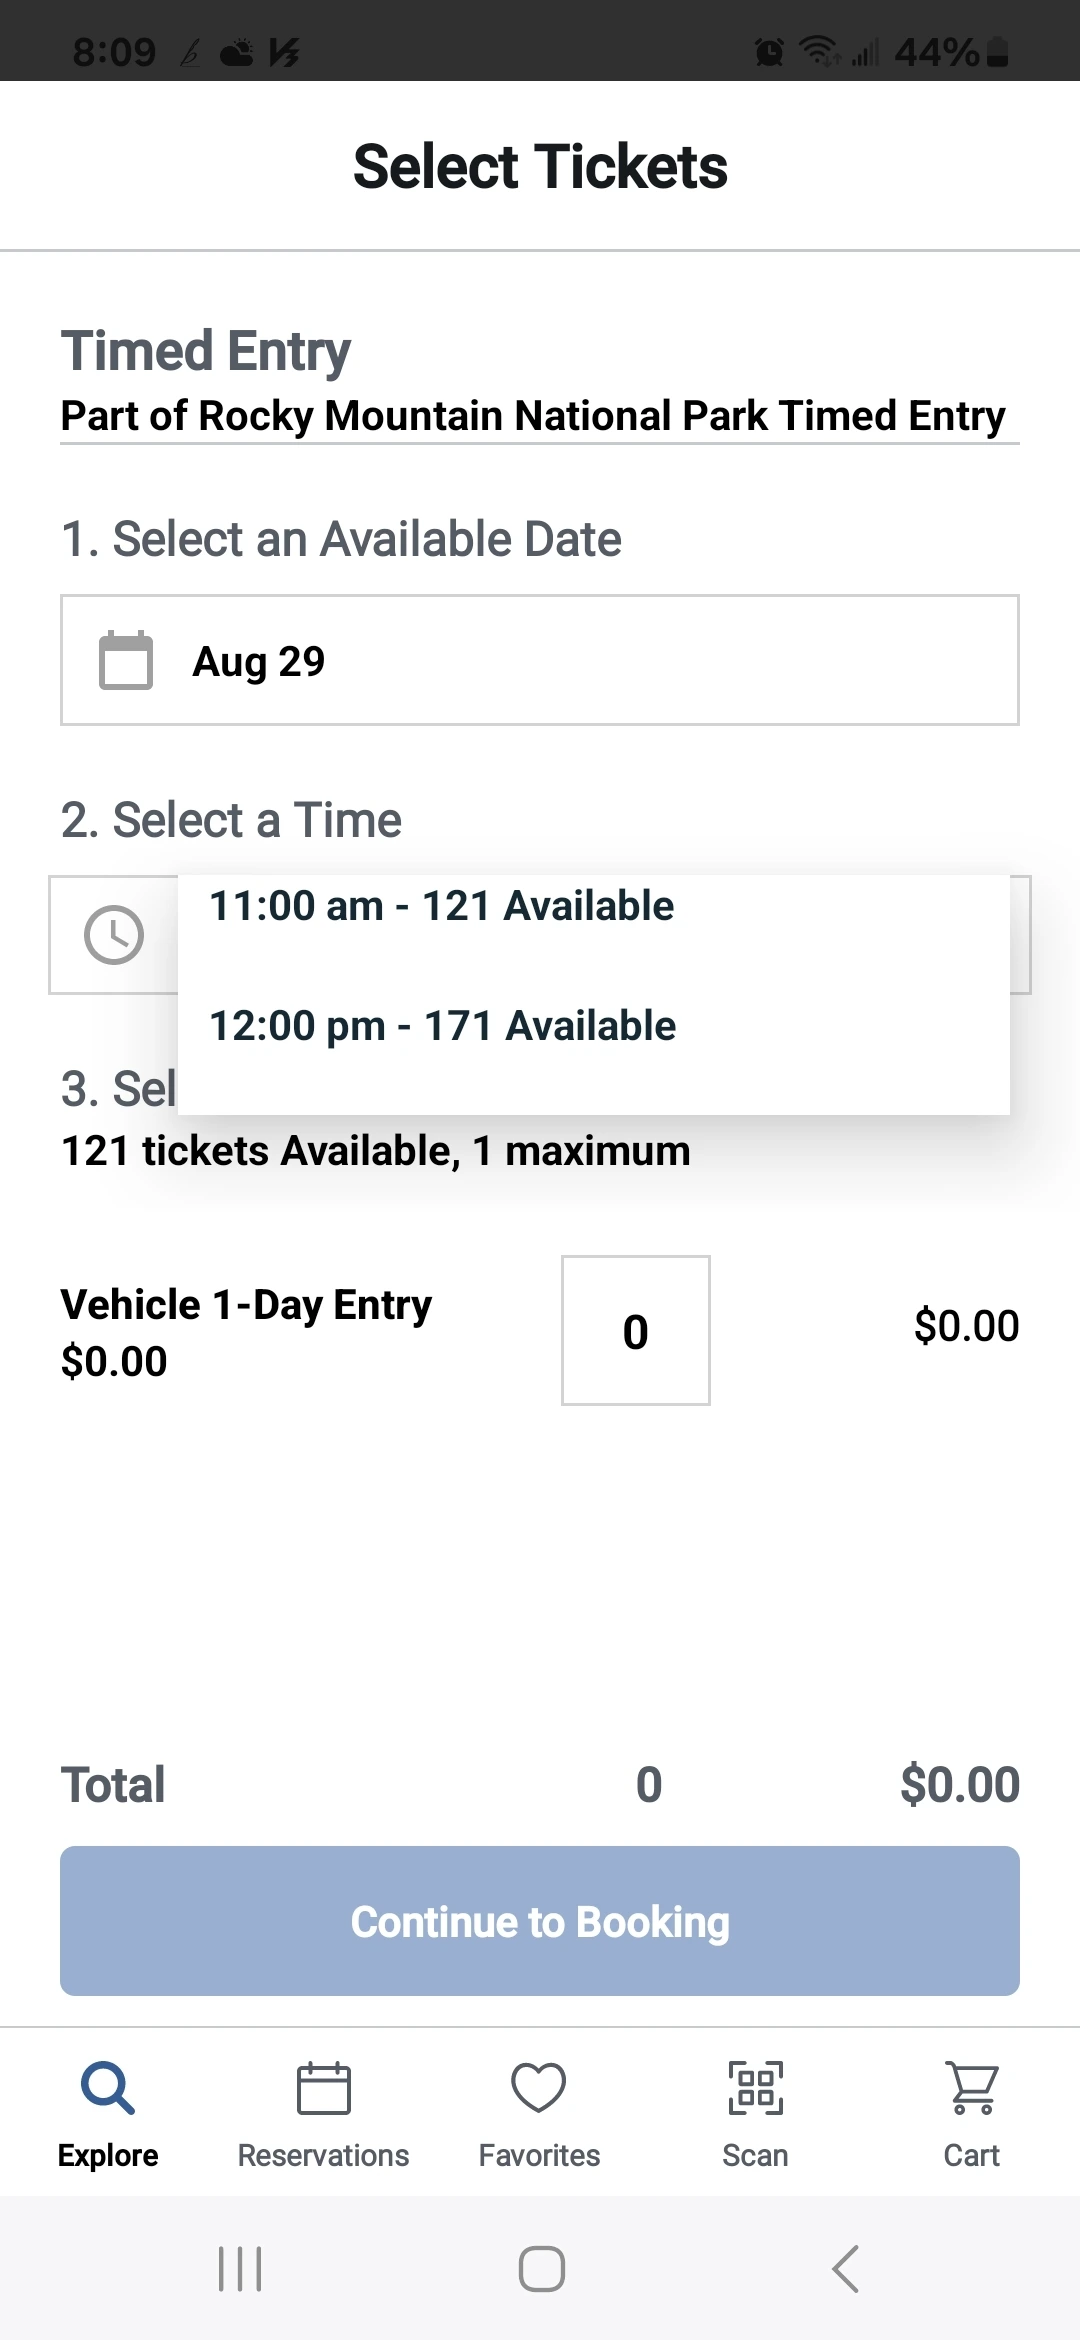Tap the Explore magnifier icon
The width and height of the screenshot is (1080, 2340).
(x=108, y=2088)
